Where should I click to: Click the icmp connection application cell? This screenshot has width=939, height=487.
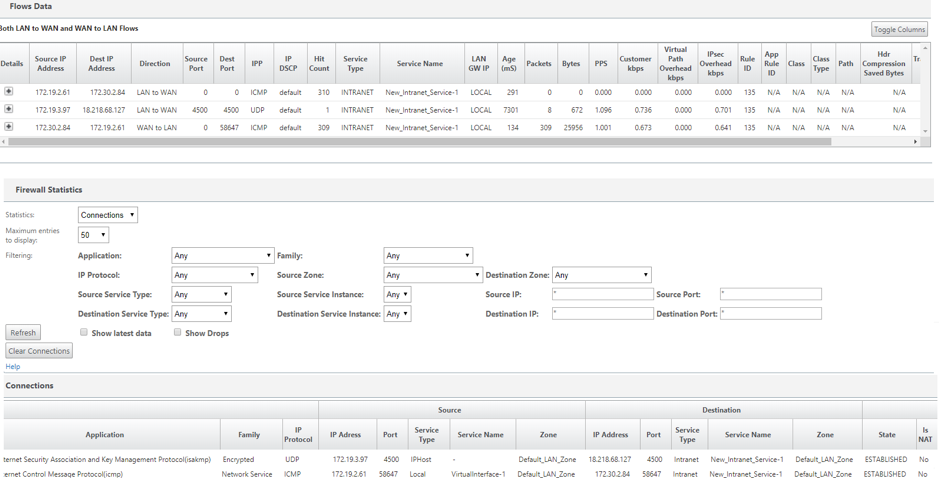pyautogui.click(x=62, y=474)
